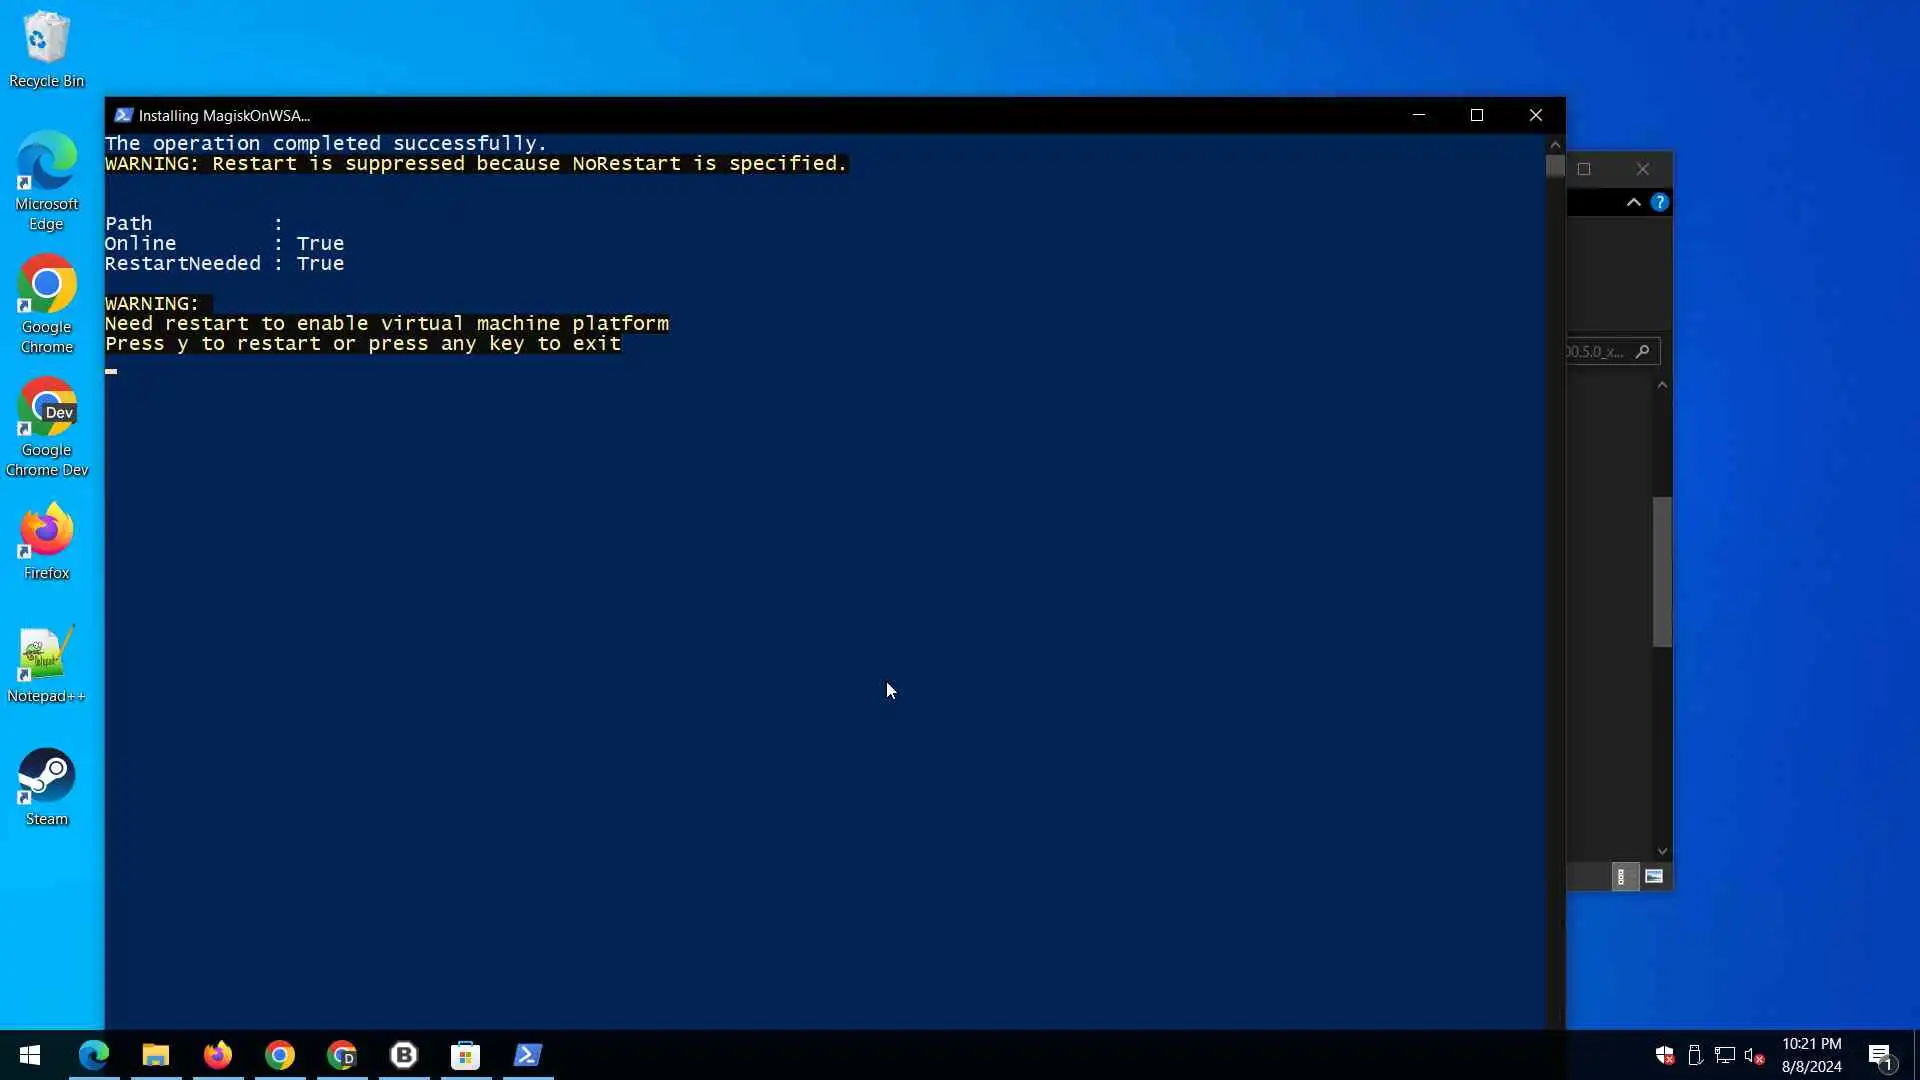Click the muted speaker volume icon
Viewport: 1920px width, 1080px height.
(1754, 1055)
